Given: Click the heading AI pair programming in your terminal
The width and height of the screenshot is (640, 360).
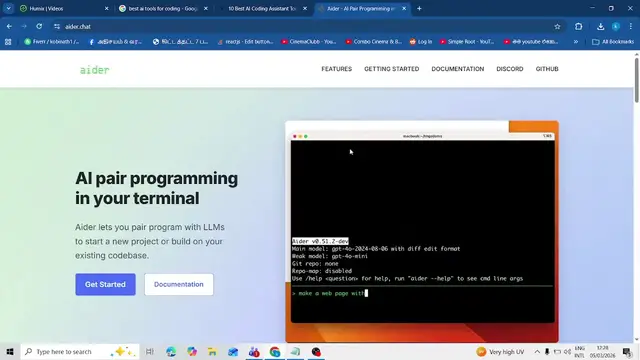Looking at the screenshot, I should click(x=156, y=188).
